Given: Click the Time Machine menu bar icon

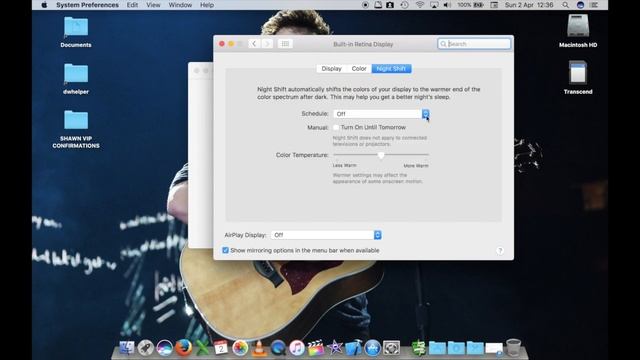Looking at the screenshot, I should point(404,5).
